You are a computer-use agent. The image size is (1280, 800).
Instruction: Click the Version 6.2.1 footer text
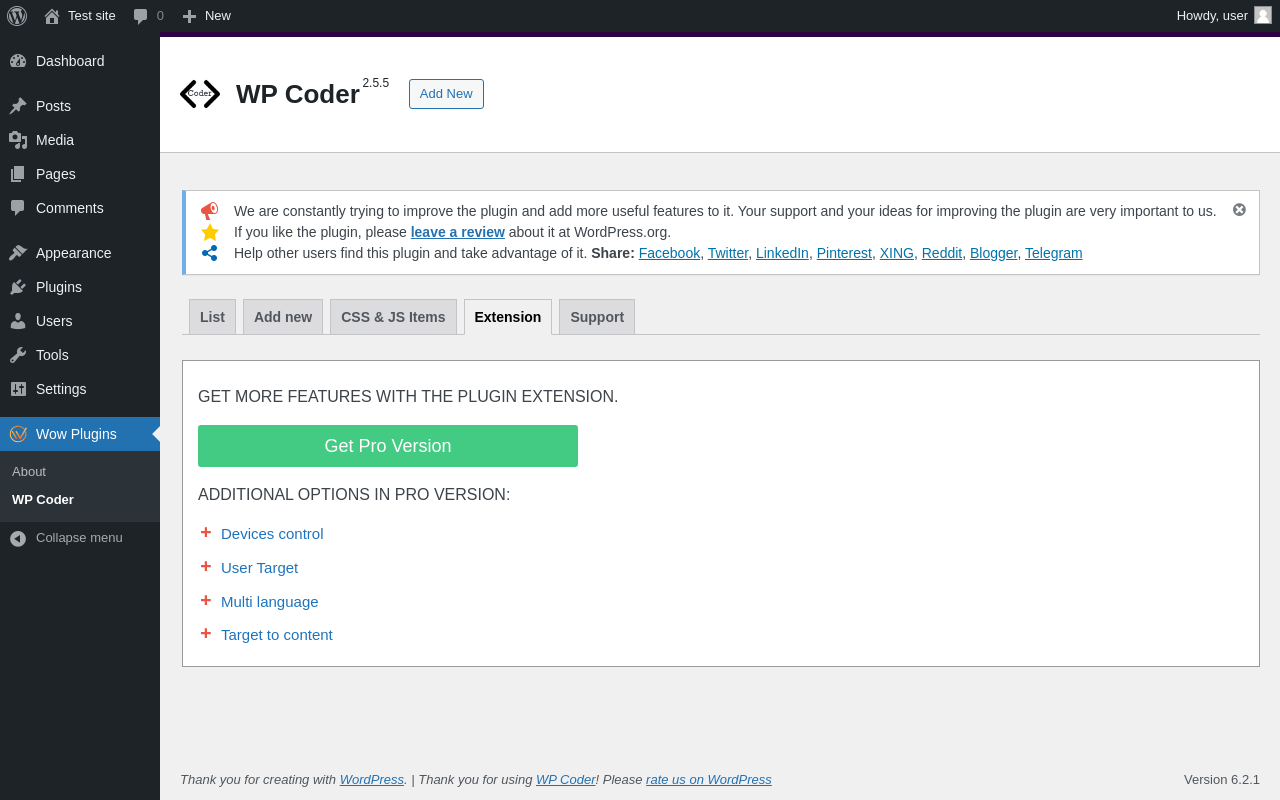pos(1222,779)
